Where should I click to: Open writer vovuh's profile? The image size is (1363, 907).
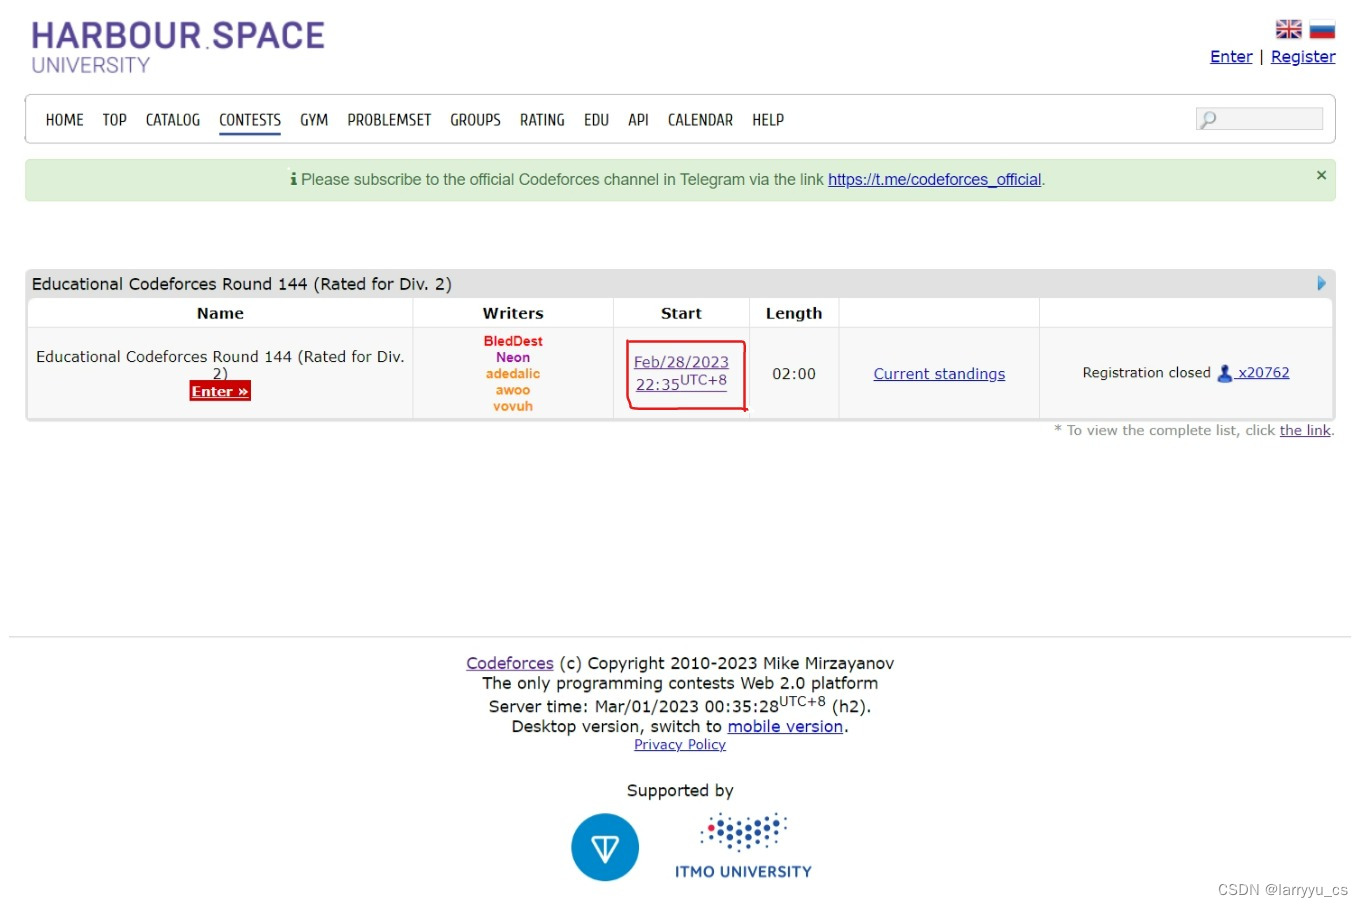point(513,406)
